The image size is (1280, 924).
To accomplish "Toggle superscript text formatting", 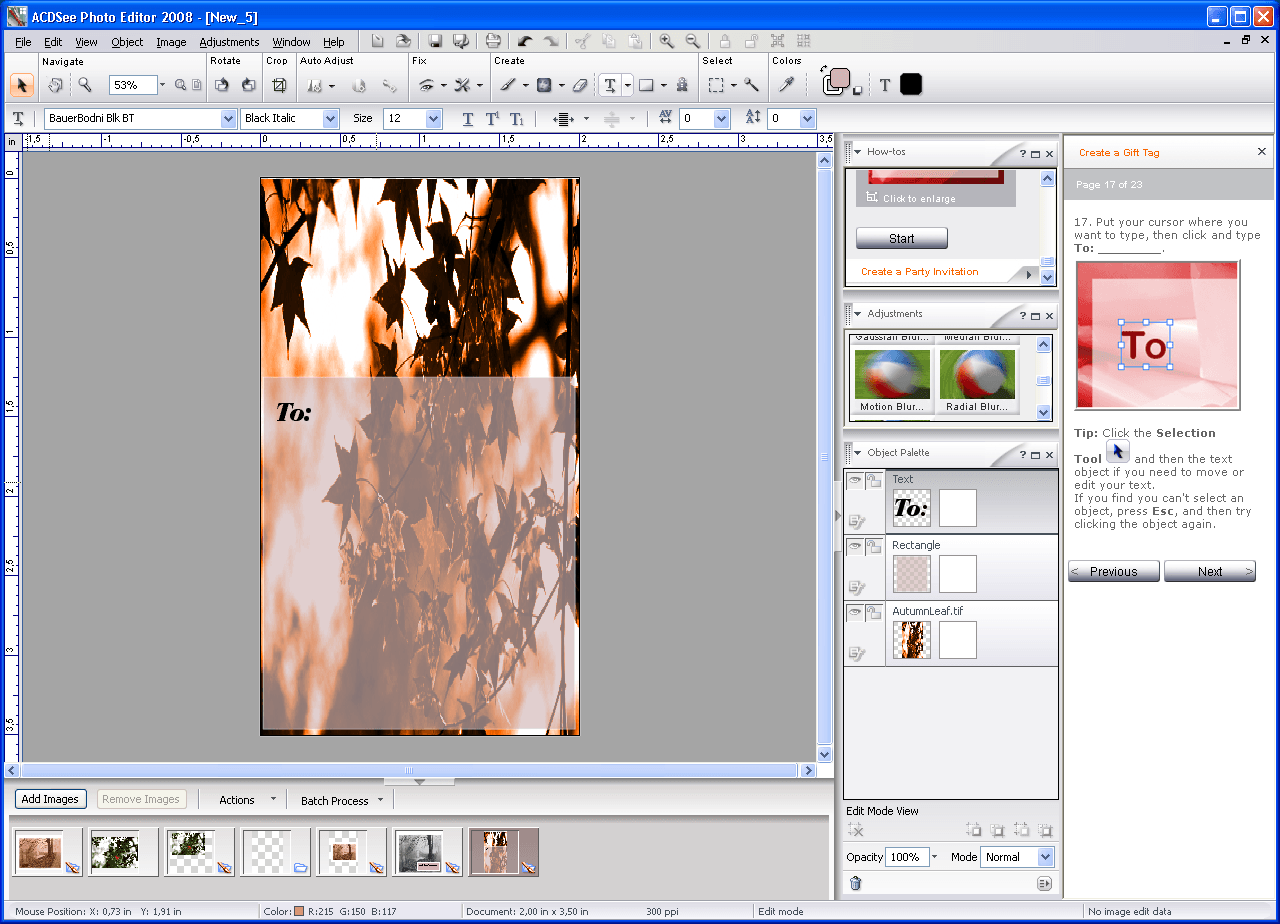I will click(x=490, y=118).
